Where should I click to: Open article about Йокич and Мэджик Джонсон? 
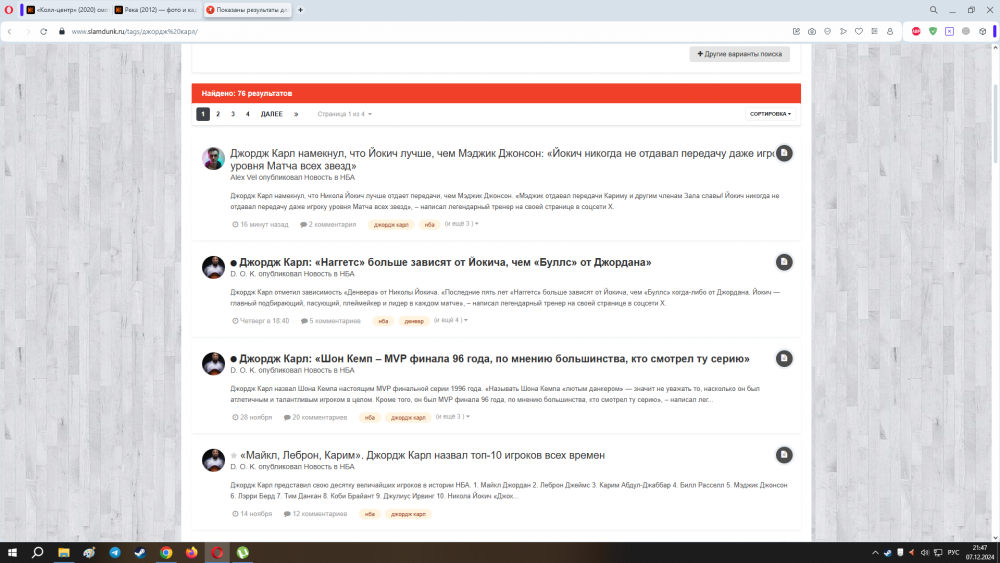click(502, 159)
